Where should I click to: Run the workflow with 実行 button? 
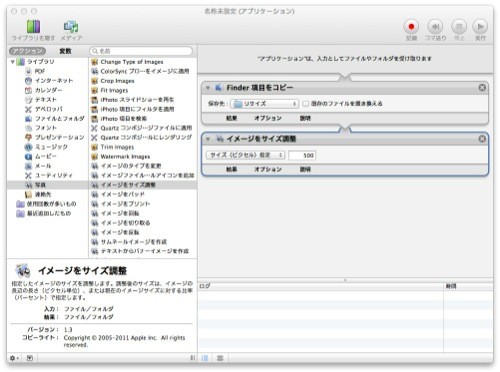[480, 27]
